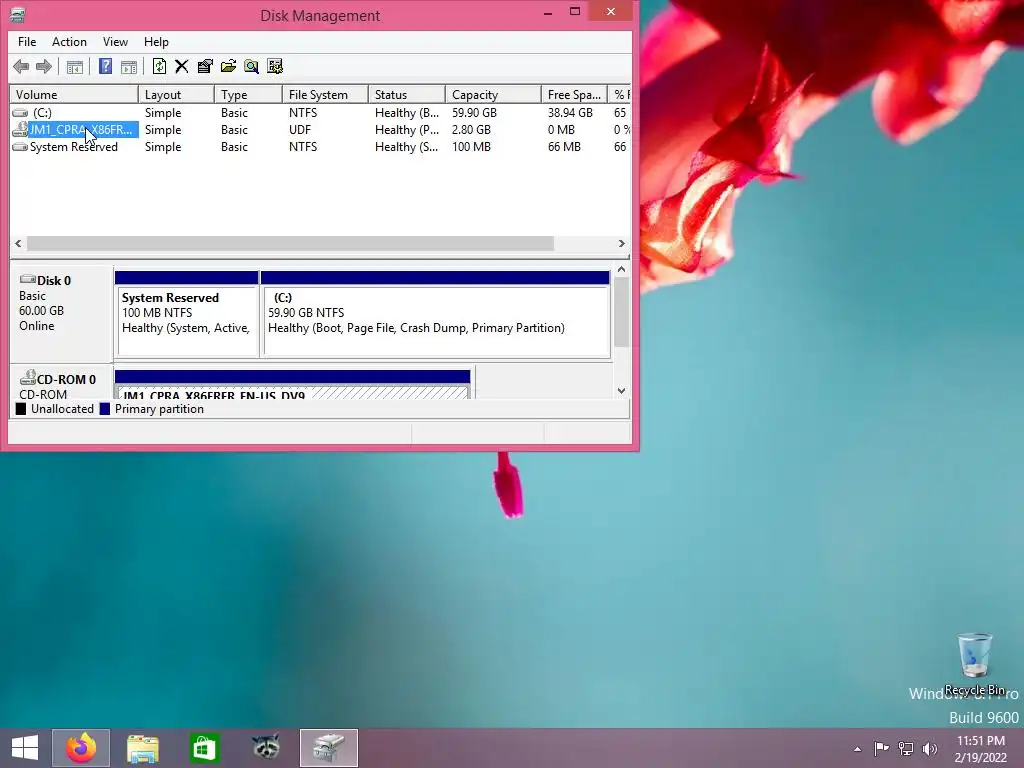Select the JM1_CPRA_X86FR volume row
Screen dimensions: 1024x768
(320, 130)
